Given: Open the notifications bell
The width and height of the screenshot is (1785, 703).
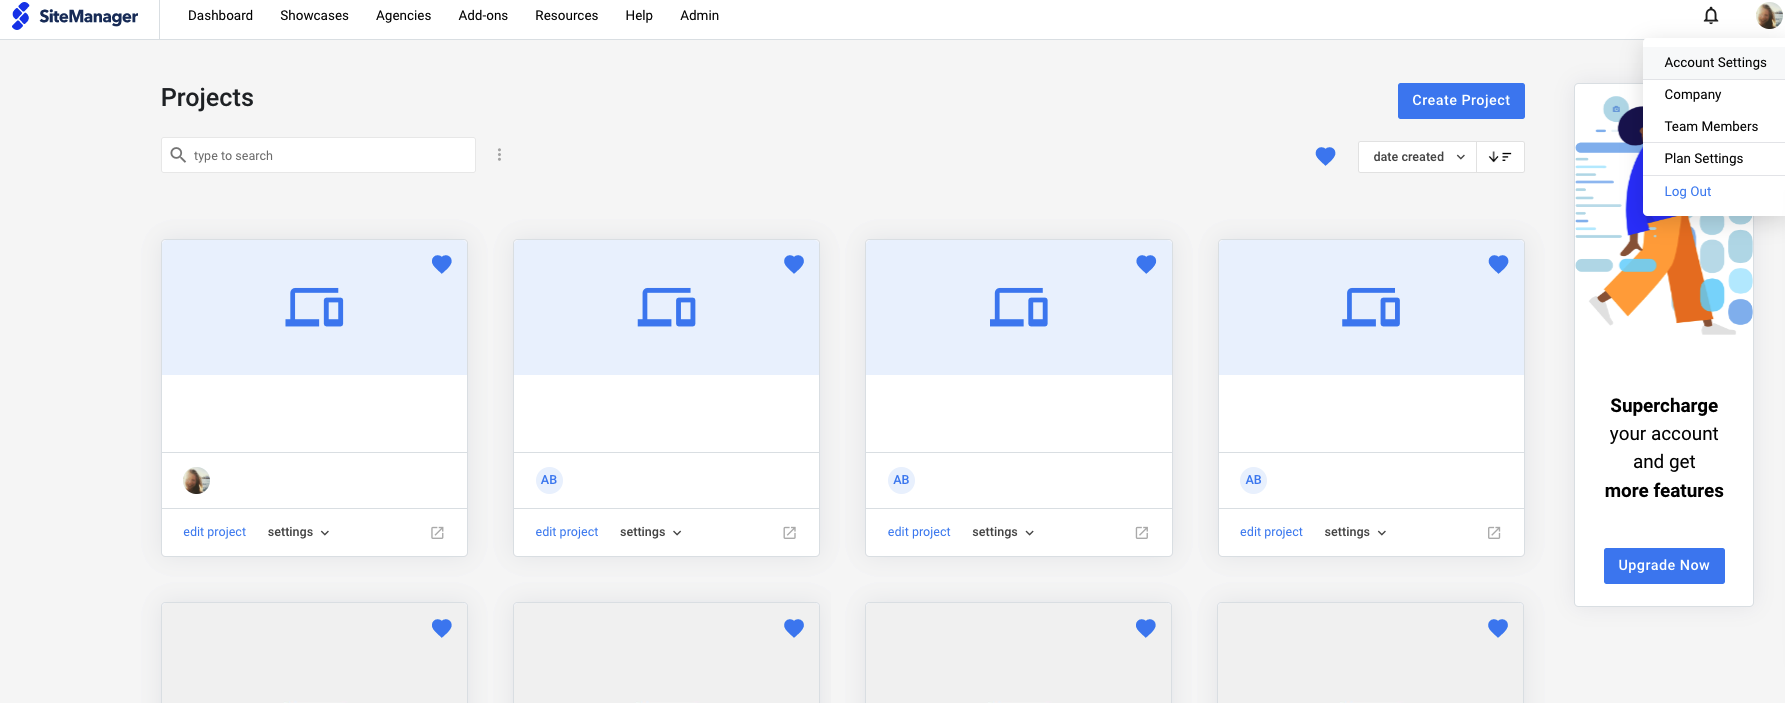Looking at the screenshot, I should 1711,15.
